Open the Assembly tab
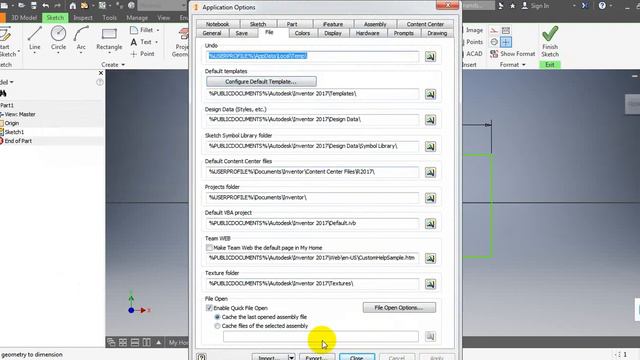Viewport: 640px width, 360px height. point(375,24)
